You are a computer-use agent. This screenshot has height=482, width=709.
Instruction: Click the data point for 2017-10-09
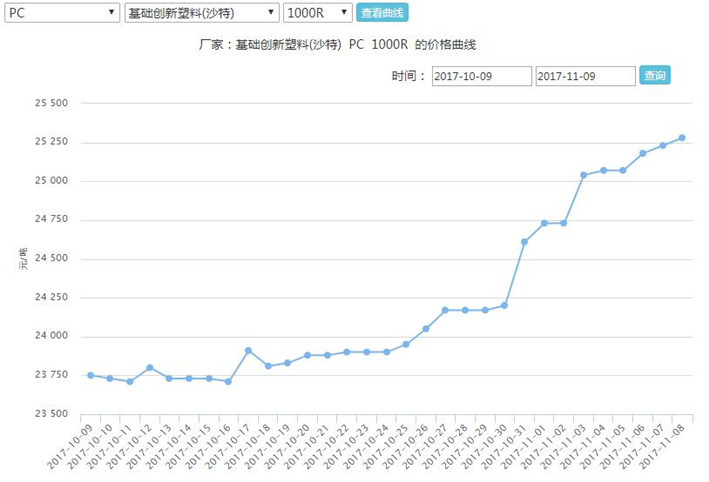coord(91,375)
